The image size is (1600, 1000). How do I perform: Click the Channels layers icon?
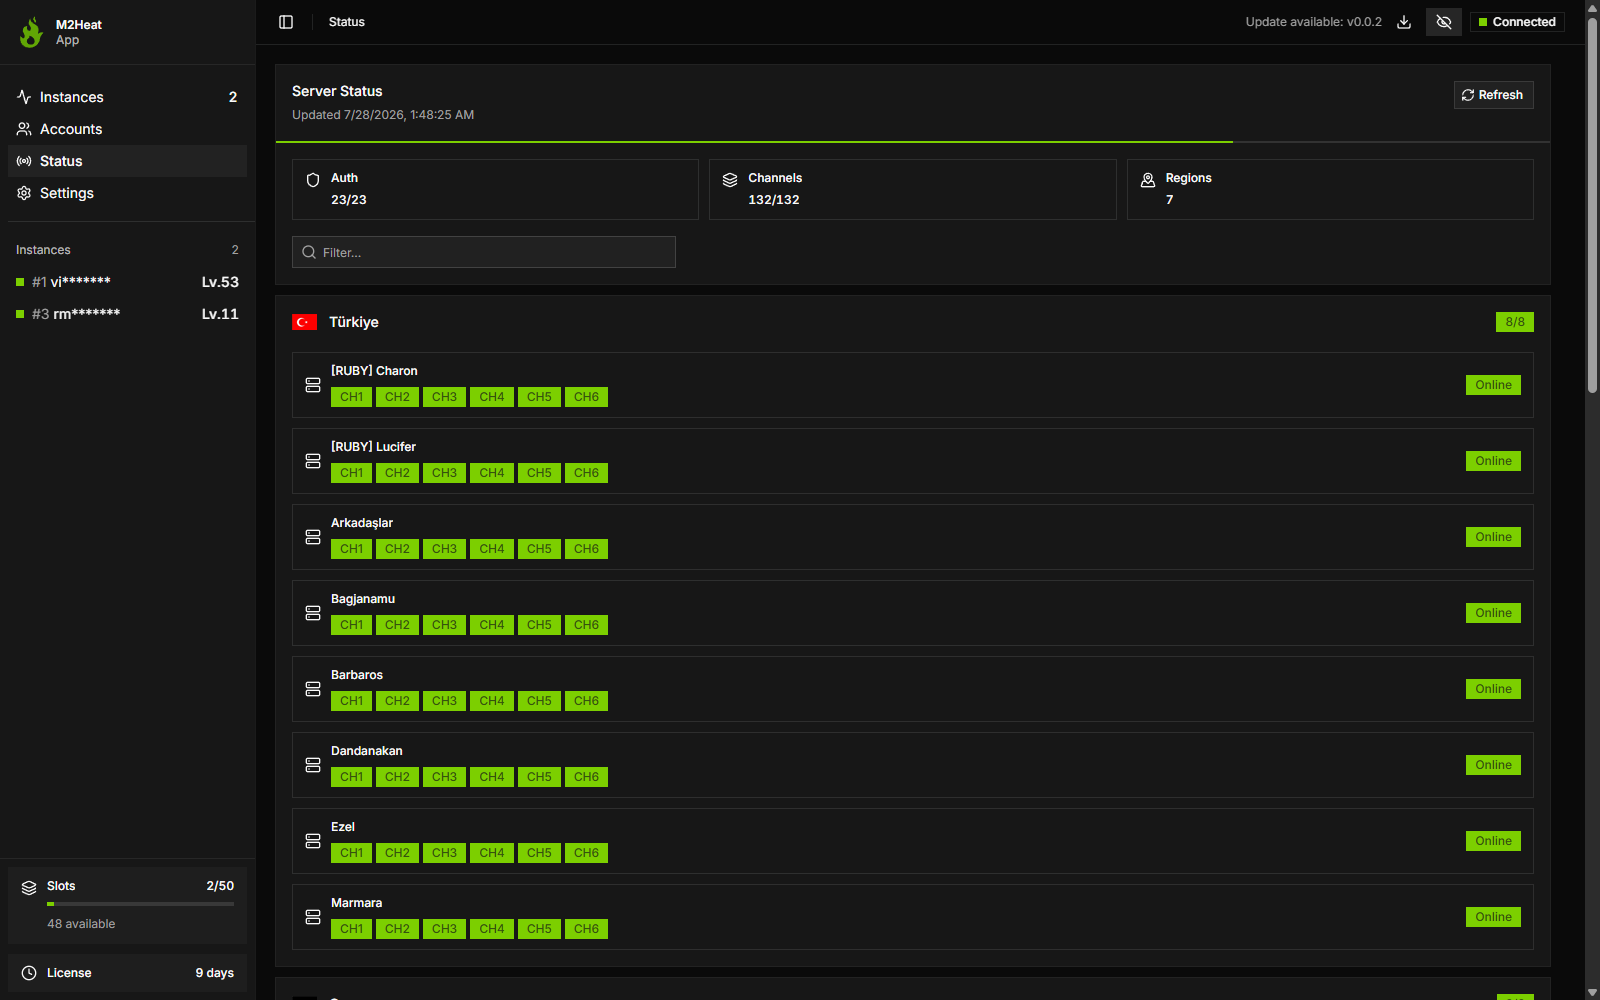point(730,180)
